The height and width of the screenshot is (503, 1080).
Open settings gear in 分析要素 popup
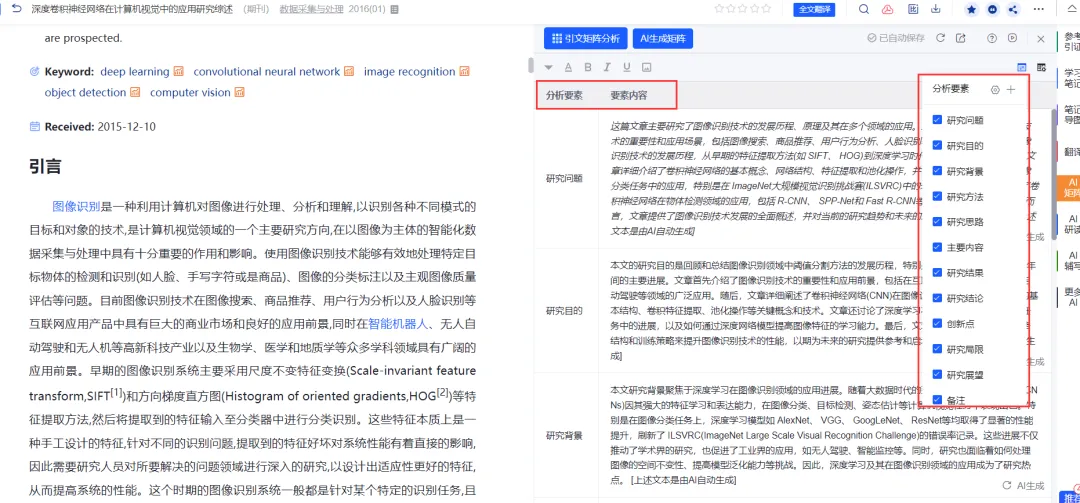(995, 90)
